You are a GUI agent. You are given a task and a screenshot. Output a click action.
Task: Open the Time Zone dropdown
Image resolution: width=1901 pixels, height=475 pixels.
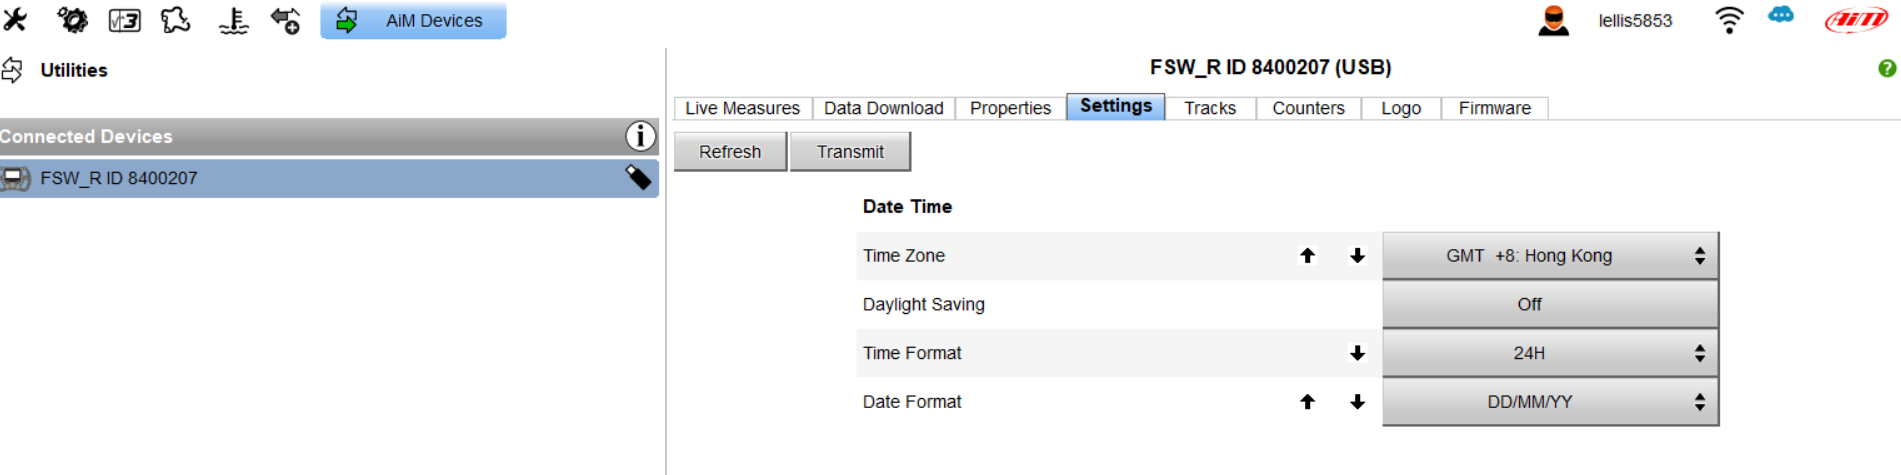coord(1550,256)
